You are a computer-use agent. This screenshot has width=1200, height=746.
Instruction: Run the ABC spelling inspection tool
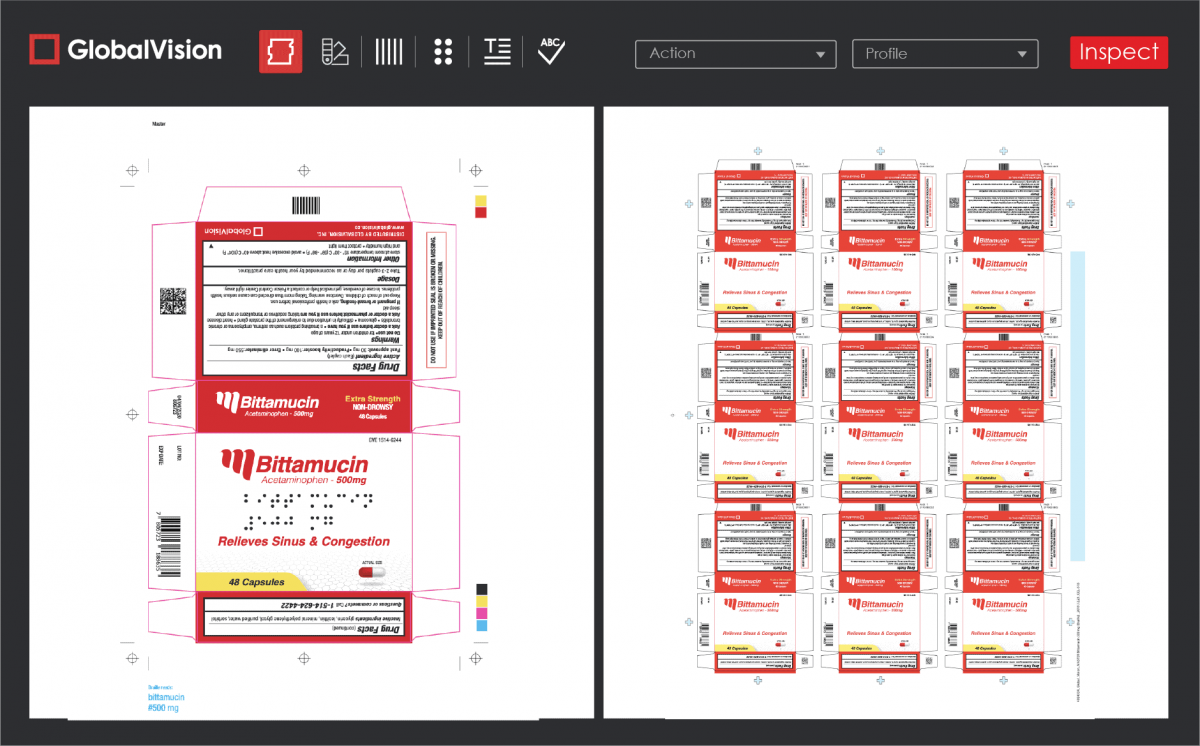(x=550, y=51)
